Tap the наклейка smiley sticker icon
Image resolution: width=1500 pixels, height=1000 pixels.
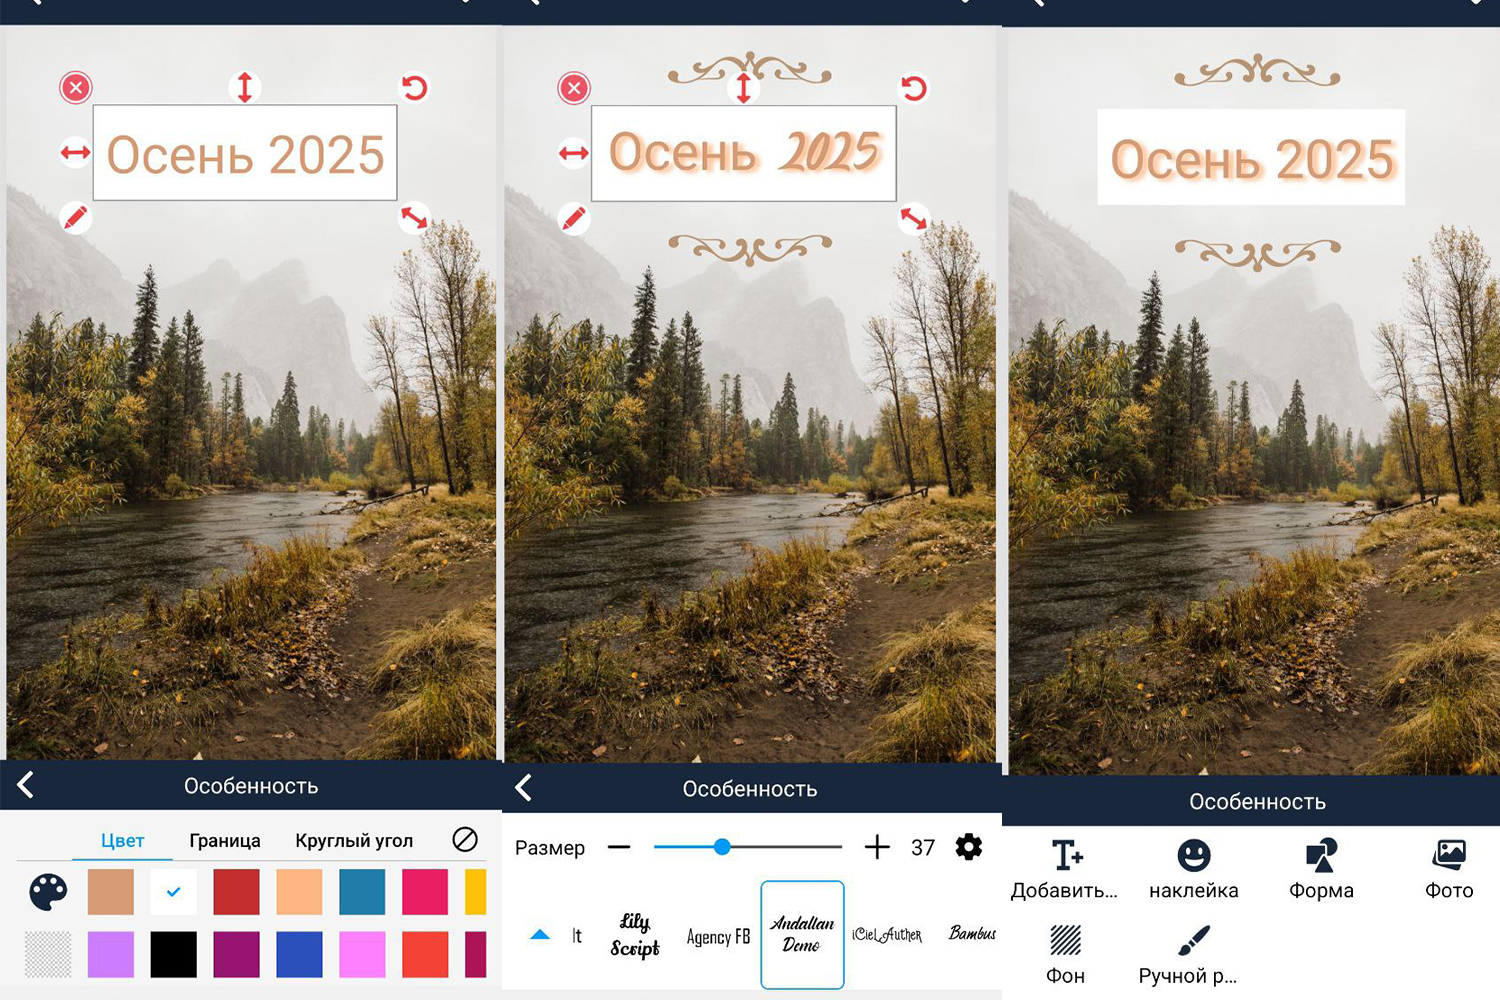click(1193, 856)
